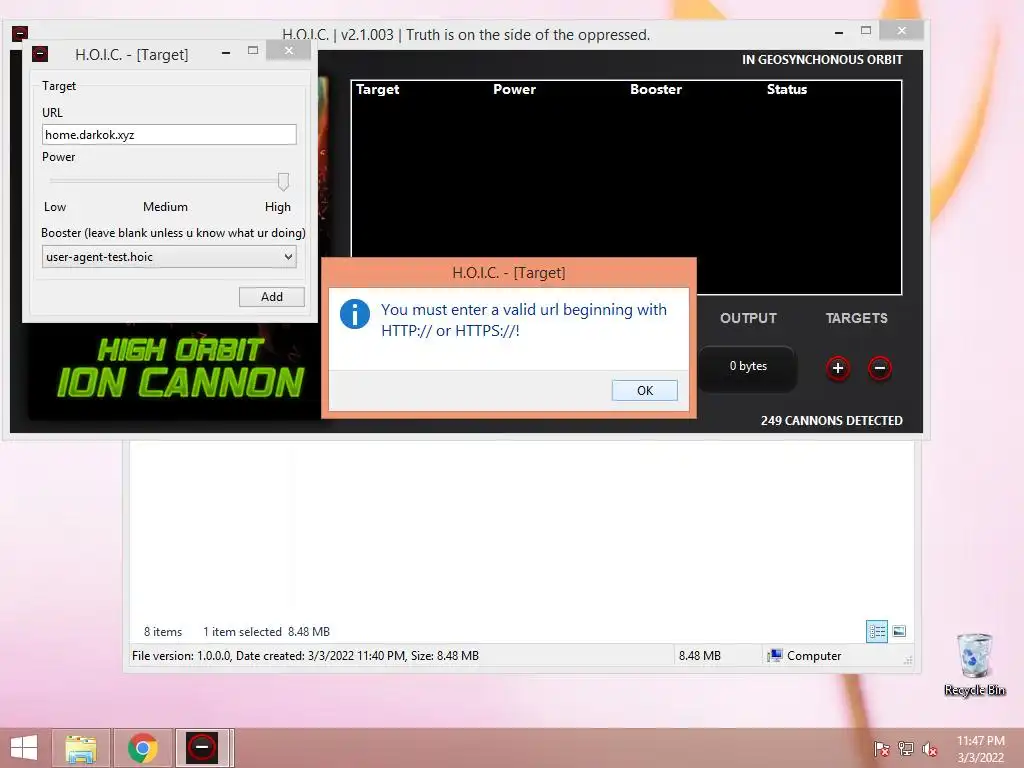
Task: Open the Booster dropdown list
Action: 169,257
